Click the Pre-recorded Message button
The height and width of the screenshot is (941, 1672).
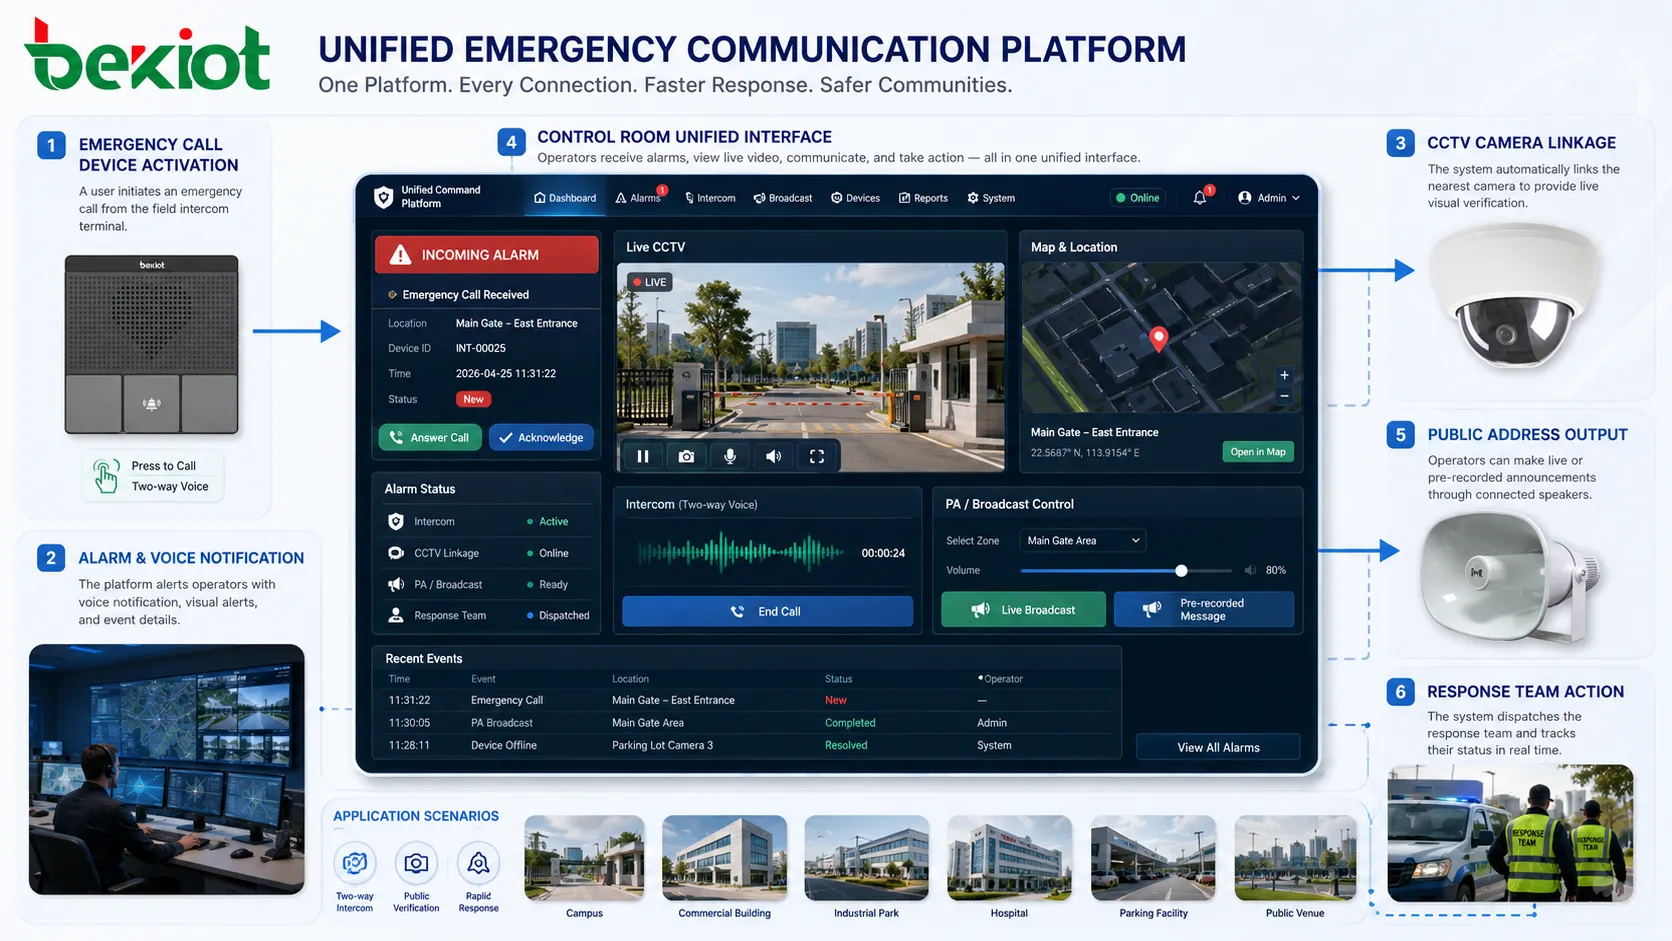coord(1204,609)
